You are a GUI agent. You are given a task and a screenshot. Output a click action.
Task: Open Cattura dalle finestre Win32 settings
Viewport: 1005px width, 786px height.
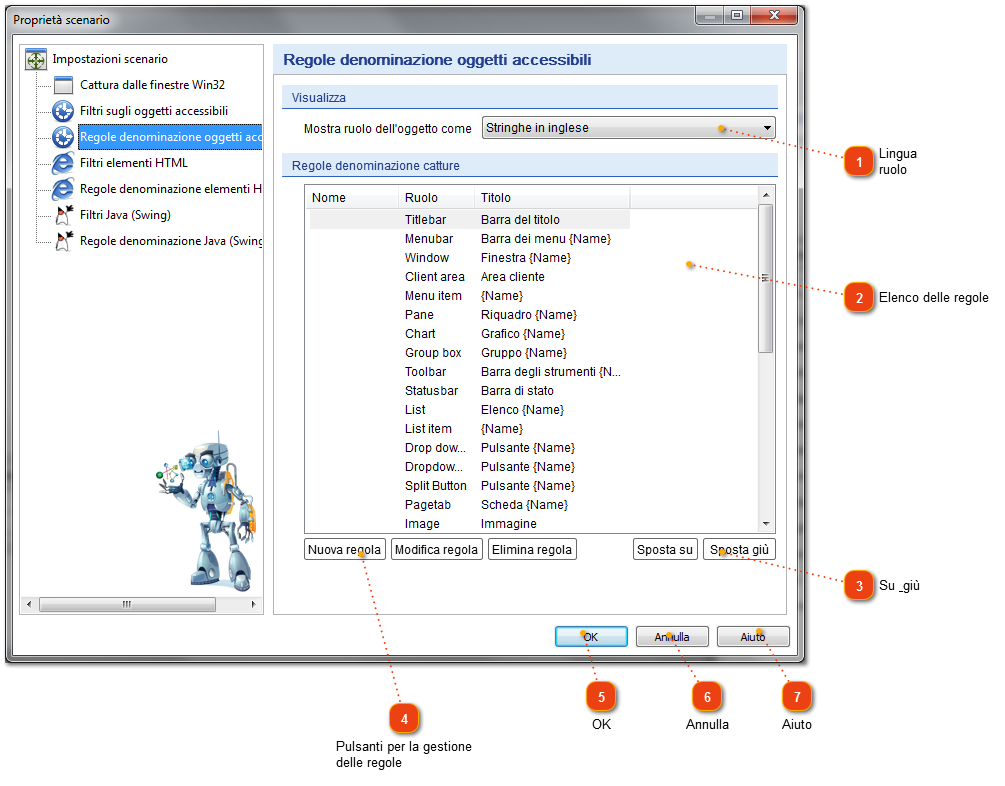[153, 85]
